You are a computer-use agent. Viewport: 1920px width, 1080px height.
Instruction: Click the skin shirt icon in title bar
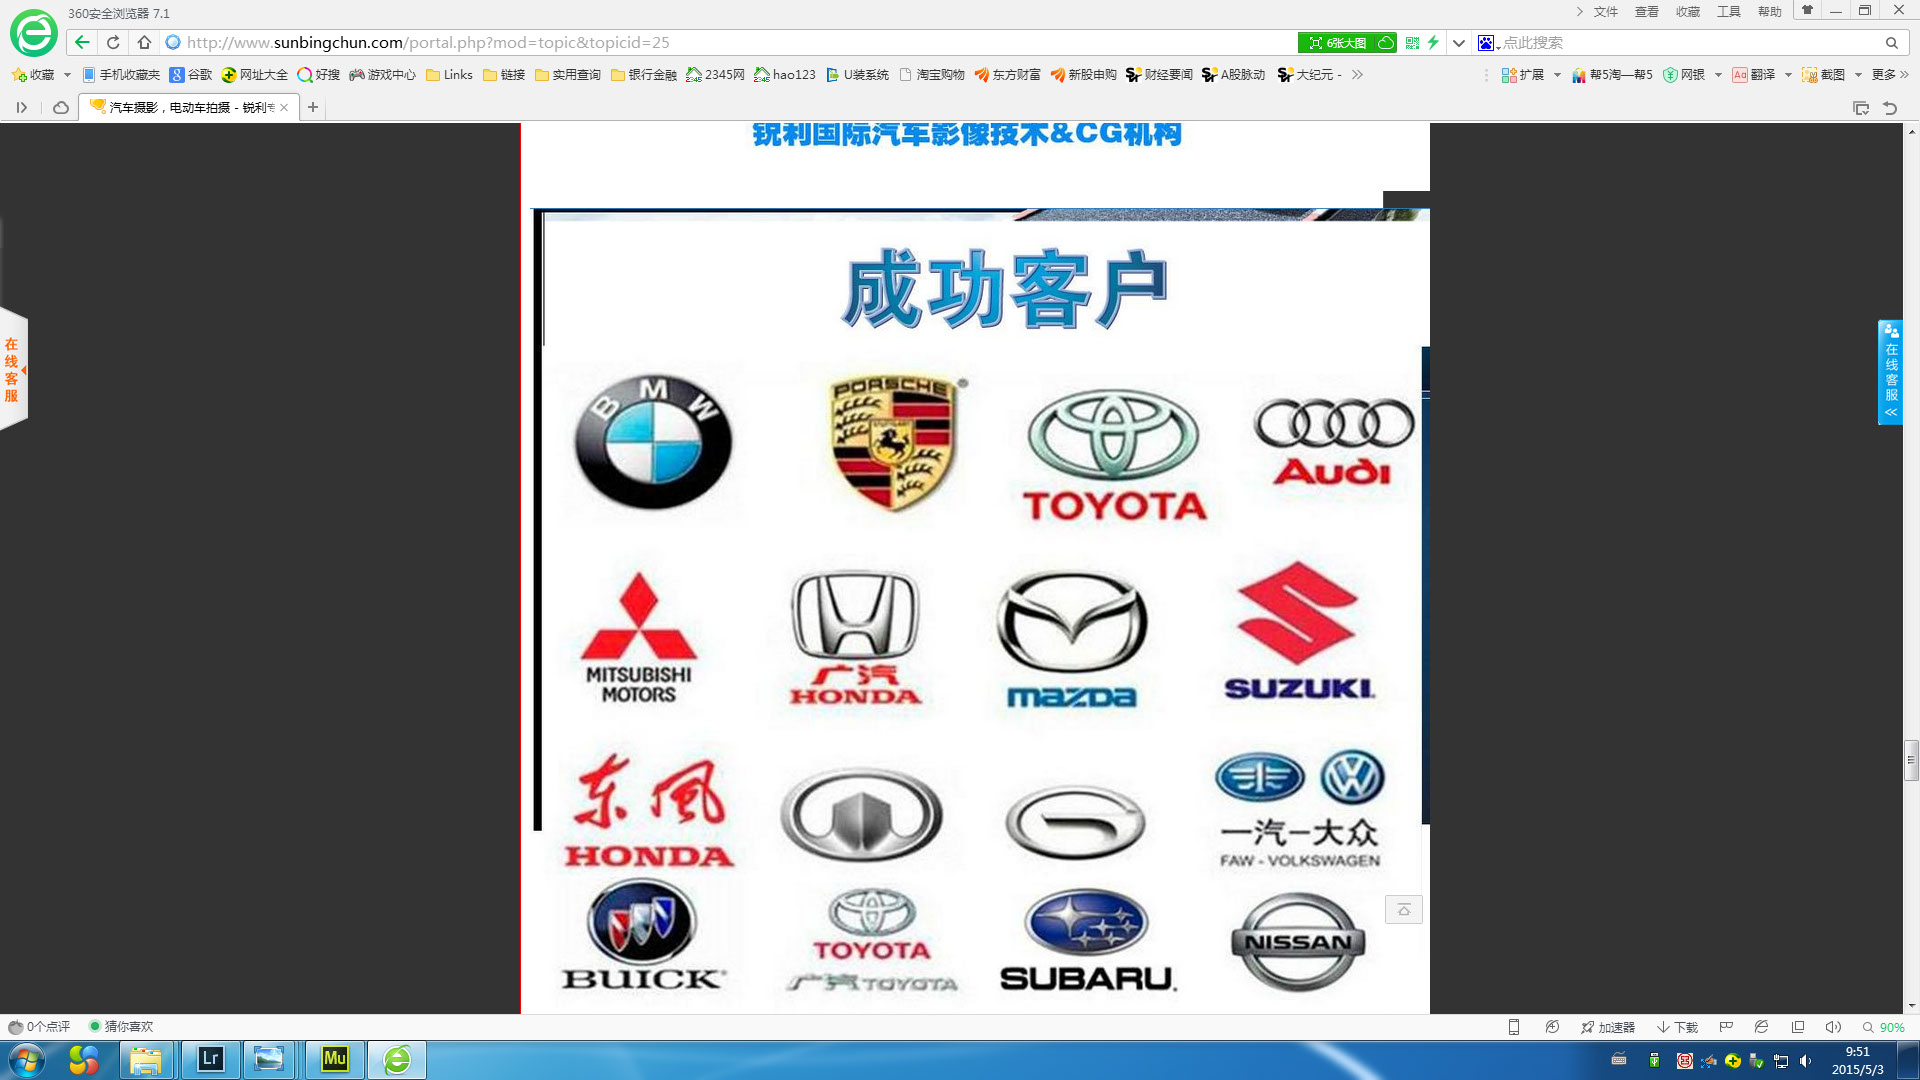[x=1807, y=11]
